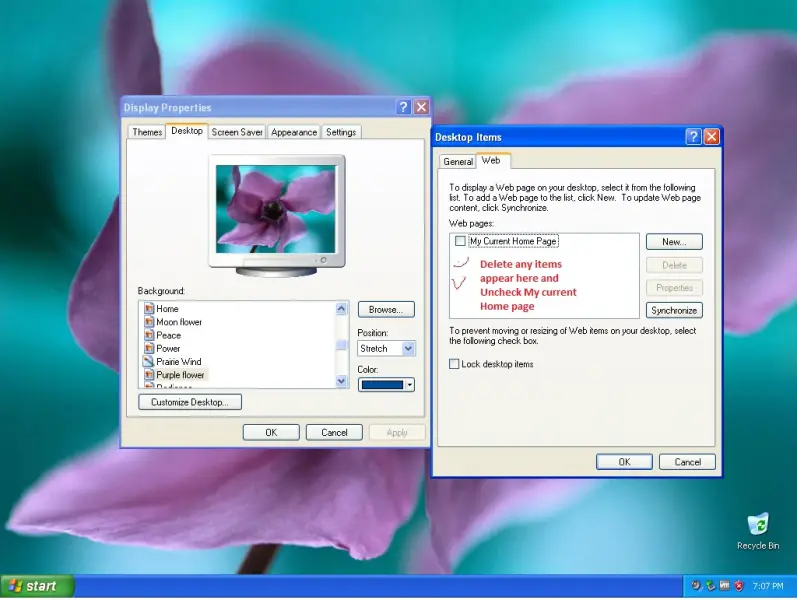Close the Desktop Items dialog
Screen dimensions: 797x600
click(712, 136)
